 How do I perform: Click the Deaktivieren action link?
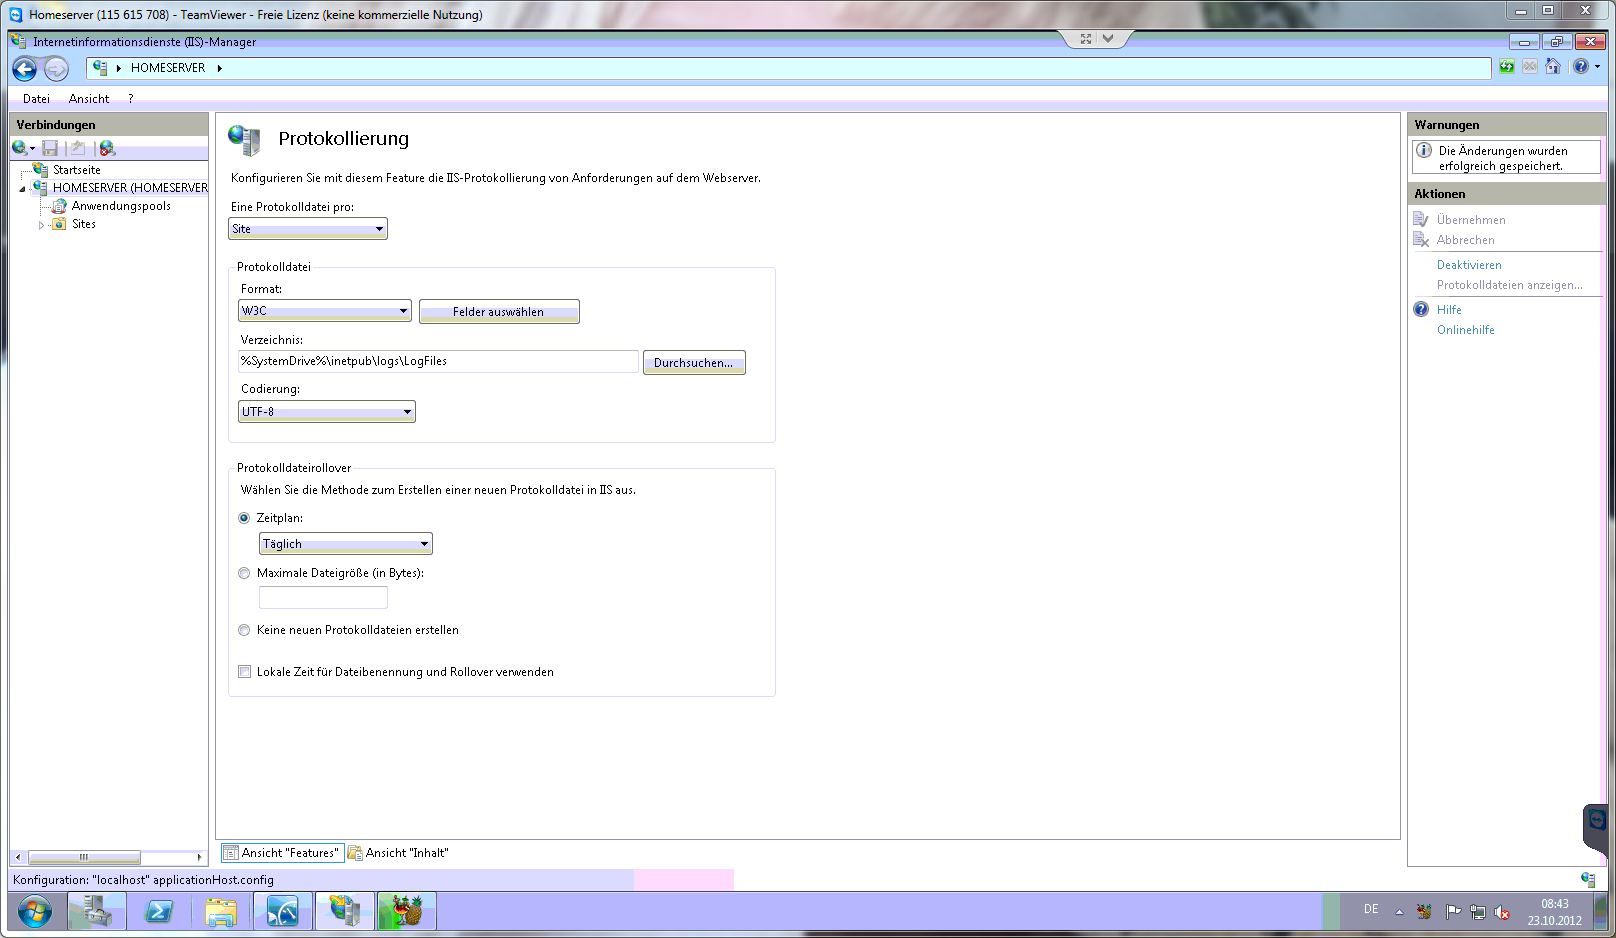(x=1468, y=265)
